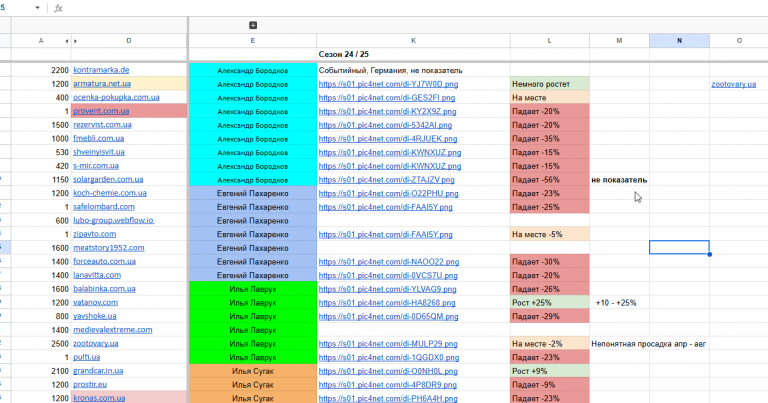Show hidden columns using right arrow by column D
The width and height of the screenshot is (768, 403).
[x=75, y=41]
